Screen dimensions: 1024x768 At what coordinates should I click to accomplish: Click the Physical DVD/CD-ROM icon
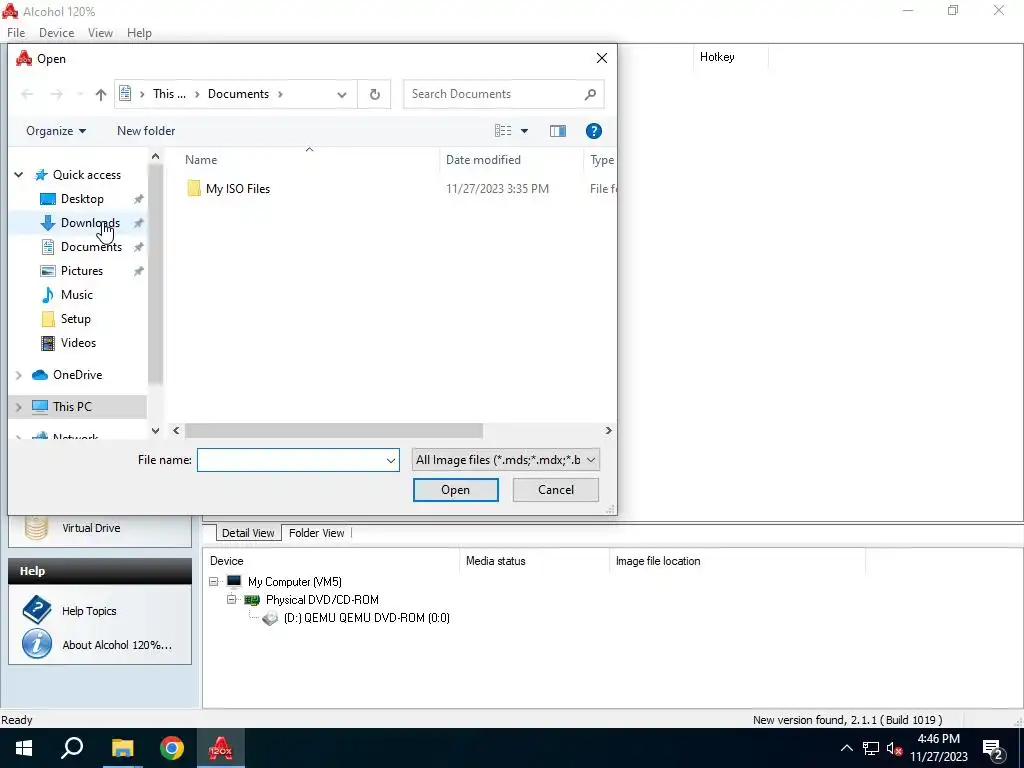251,600
